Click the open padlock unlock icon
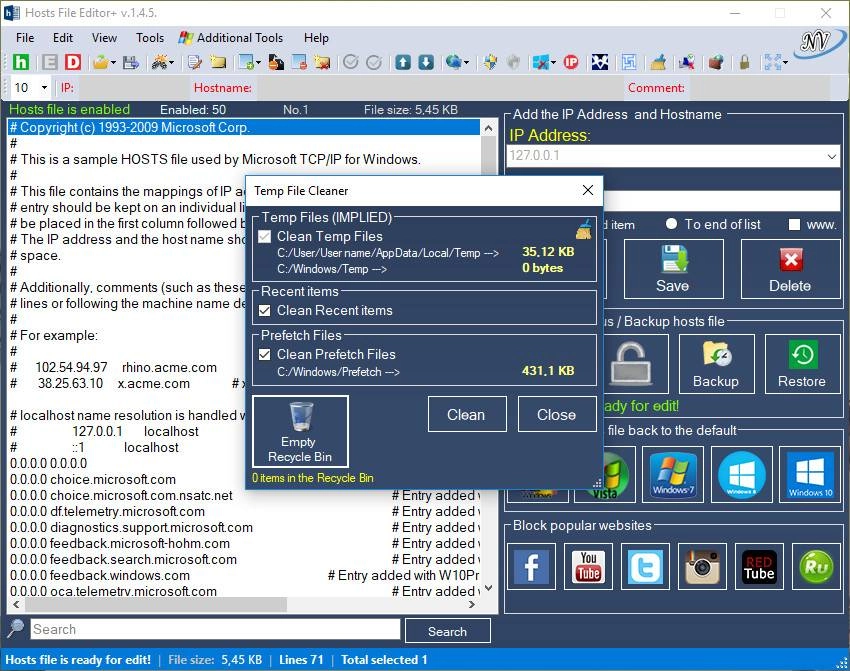The height and width of the screenshot is (671, 850). [x=631, y=363]
